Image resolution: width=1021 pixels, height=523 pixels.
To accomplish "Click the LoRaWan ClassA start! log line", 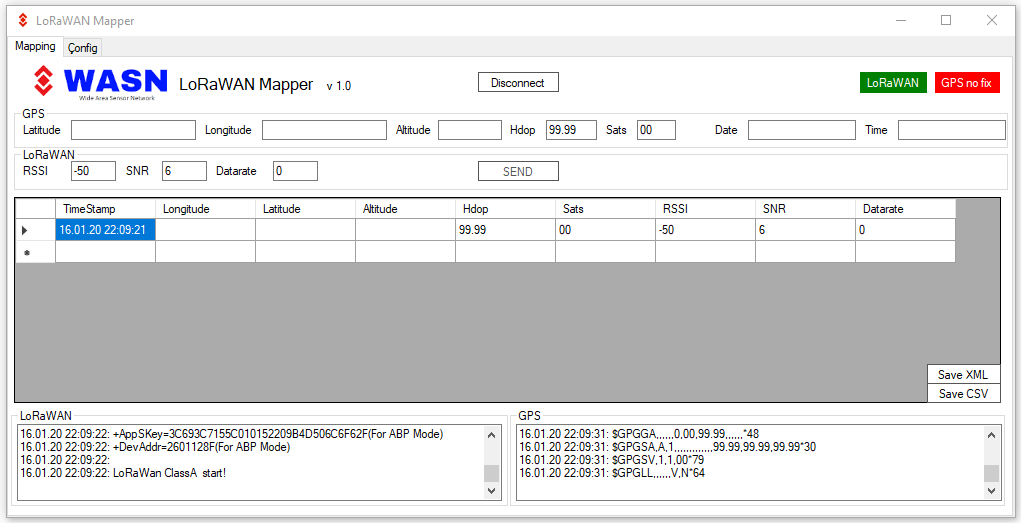I will [x=123, y=473].
